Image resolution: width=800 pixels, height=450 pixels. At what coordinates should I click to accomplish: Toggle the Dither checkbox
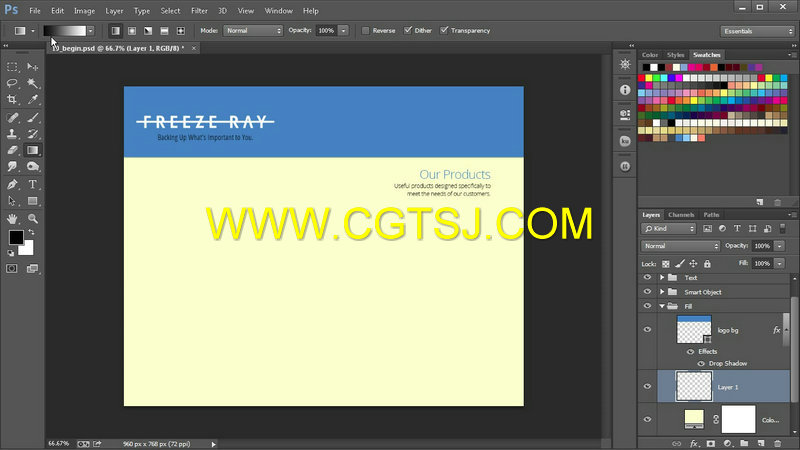tap(408, 31)
